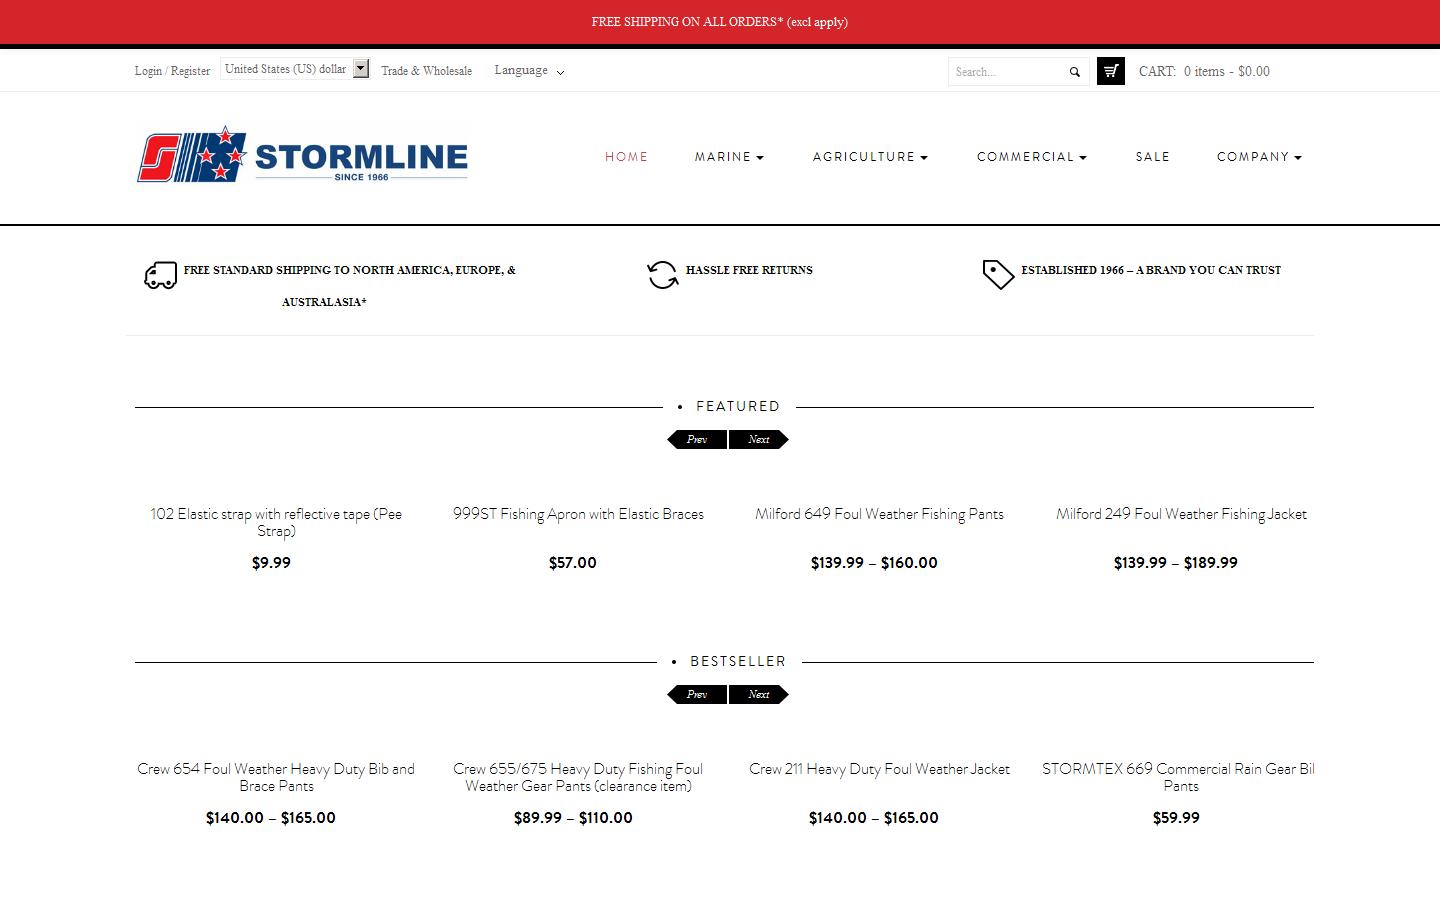Expand the Language options
This screenshot has width=1440, height=900.
click(x=528, y=70)
